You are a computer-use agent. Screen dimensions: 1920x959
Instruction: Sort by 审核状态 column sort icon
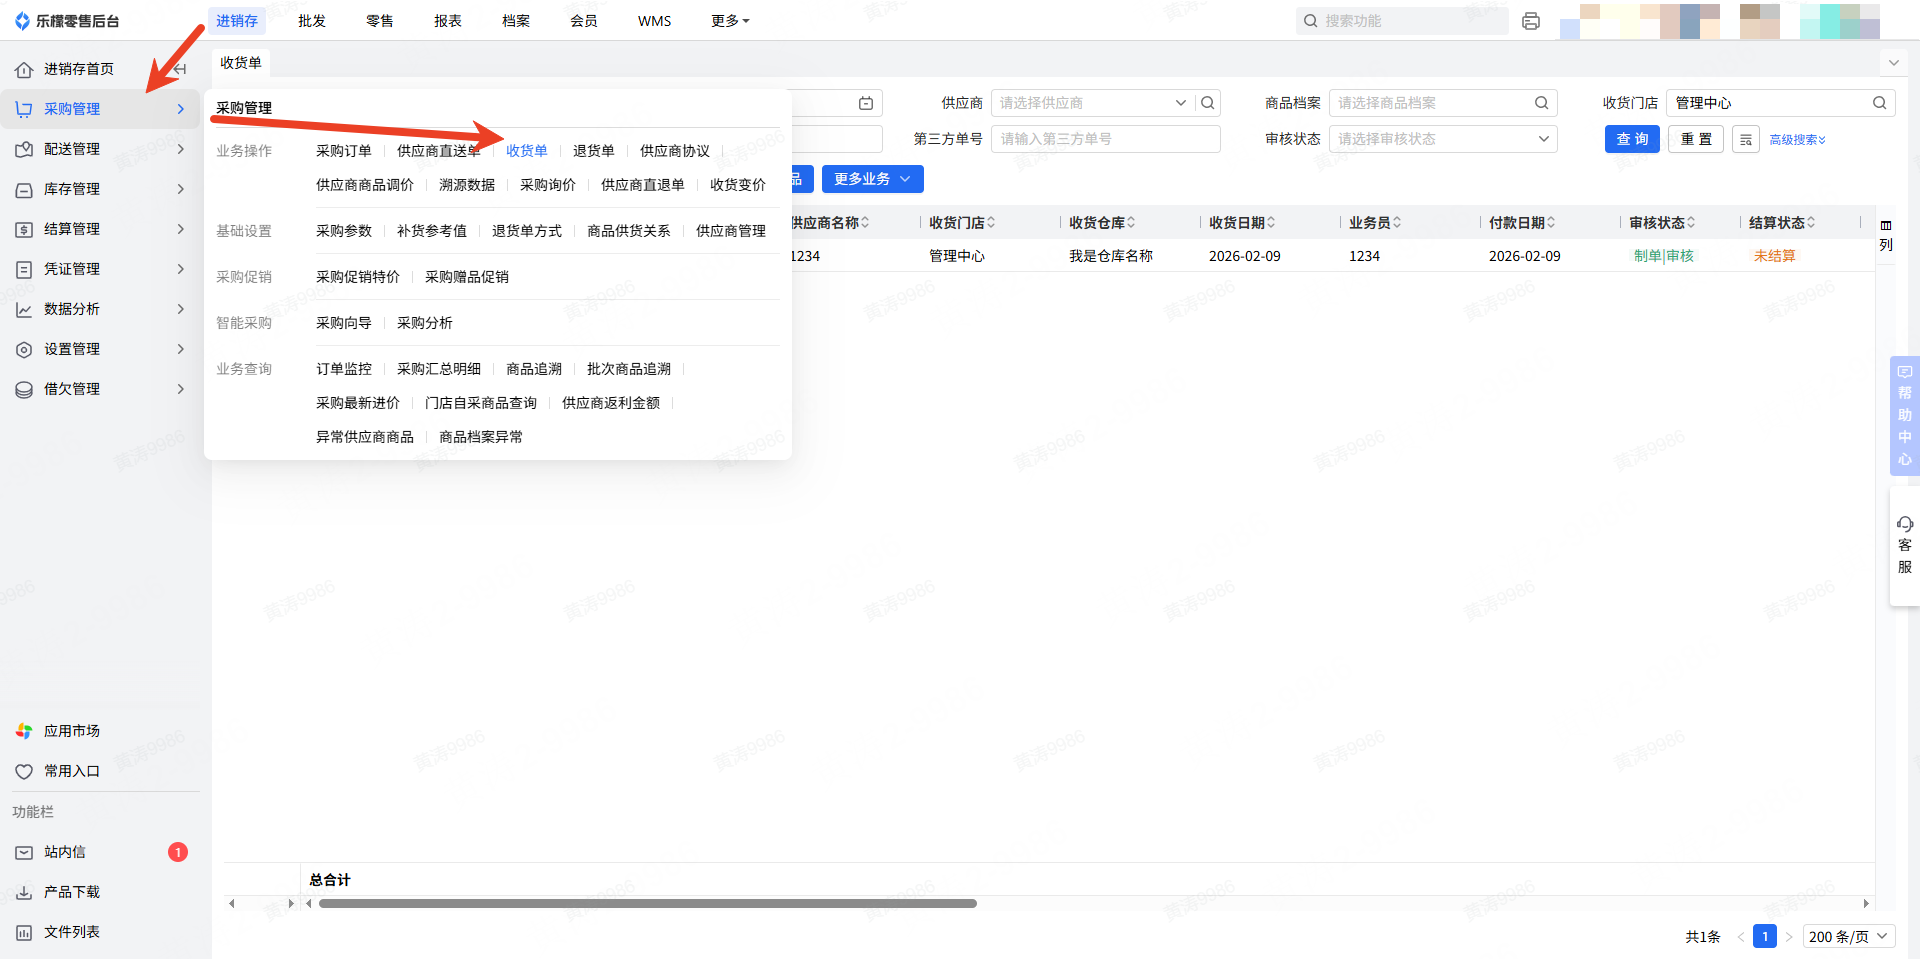(x=1691, y=223)
